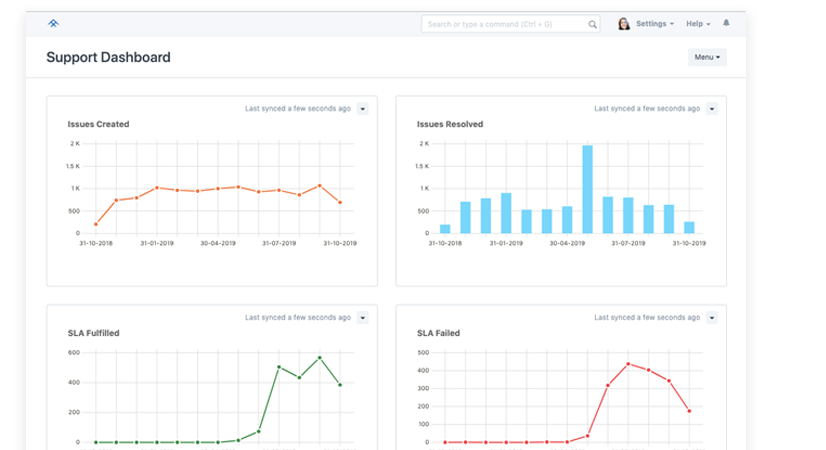This screenshot has width=826, height=450.
Task: Click the Issues Created chart title
Action: point(98,124)
